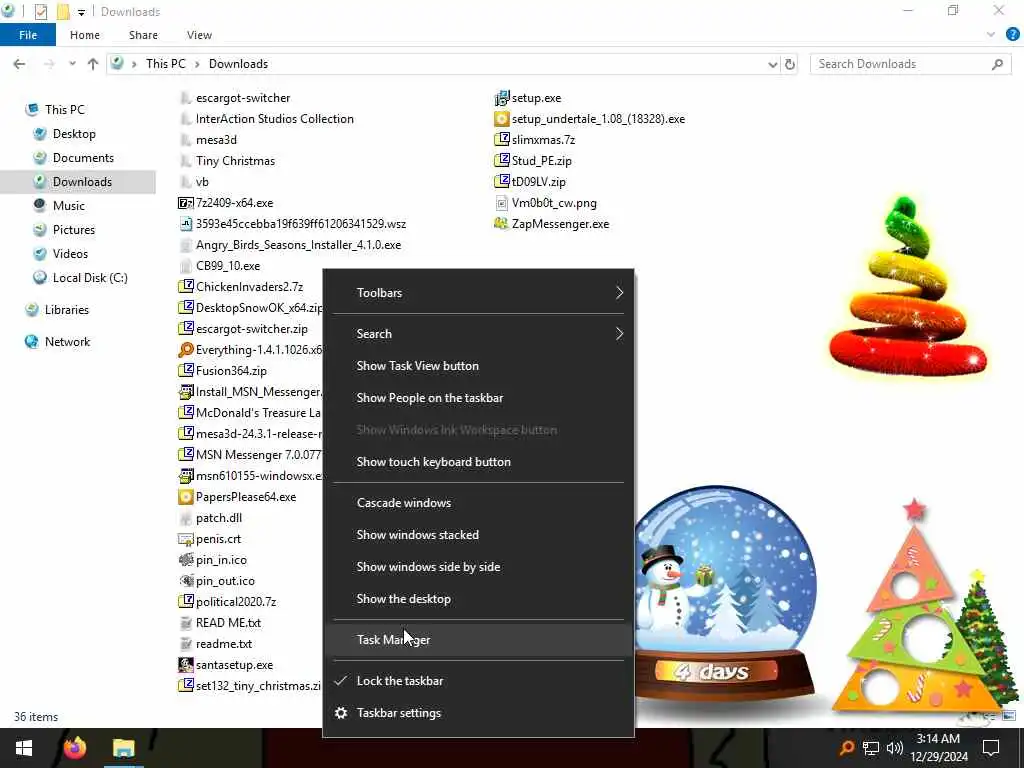Uncheck Lock the taskbar
Screen dimensions: 1024x768
(x=478, y=681)
